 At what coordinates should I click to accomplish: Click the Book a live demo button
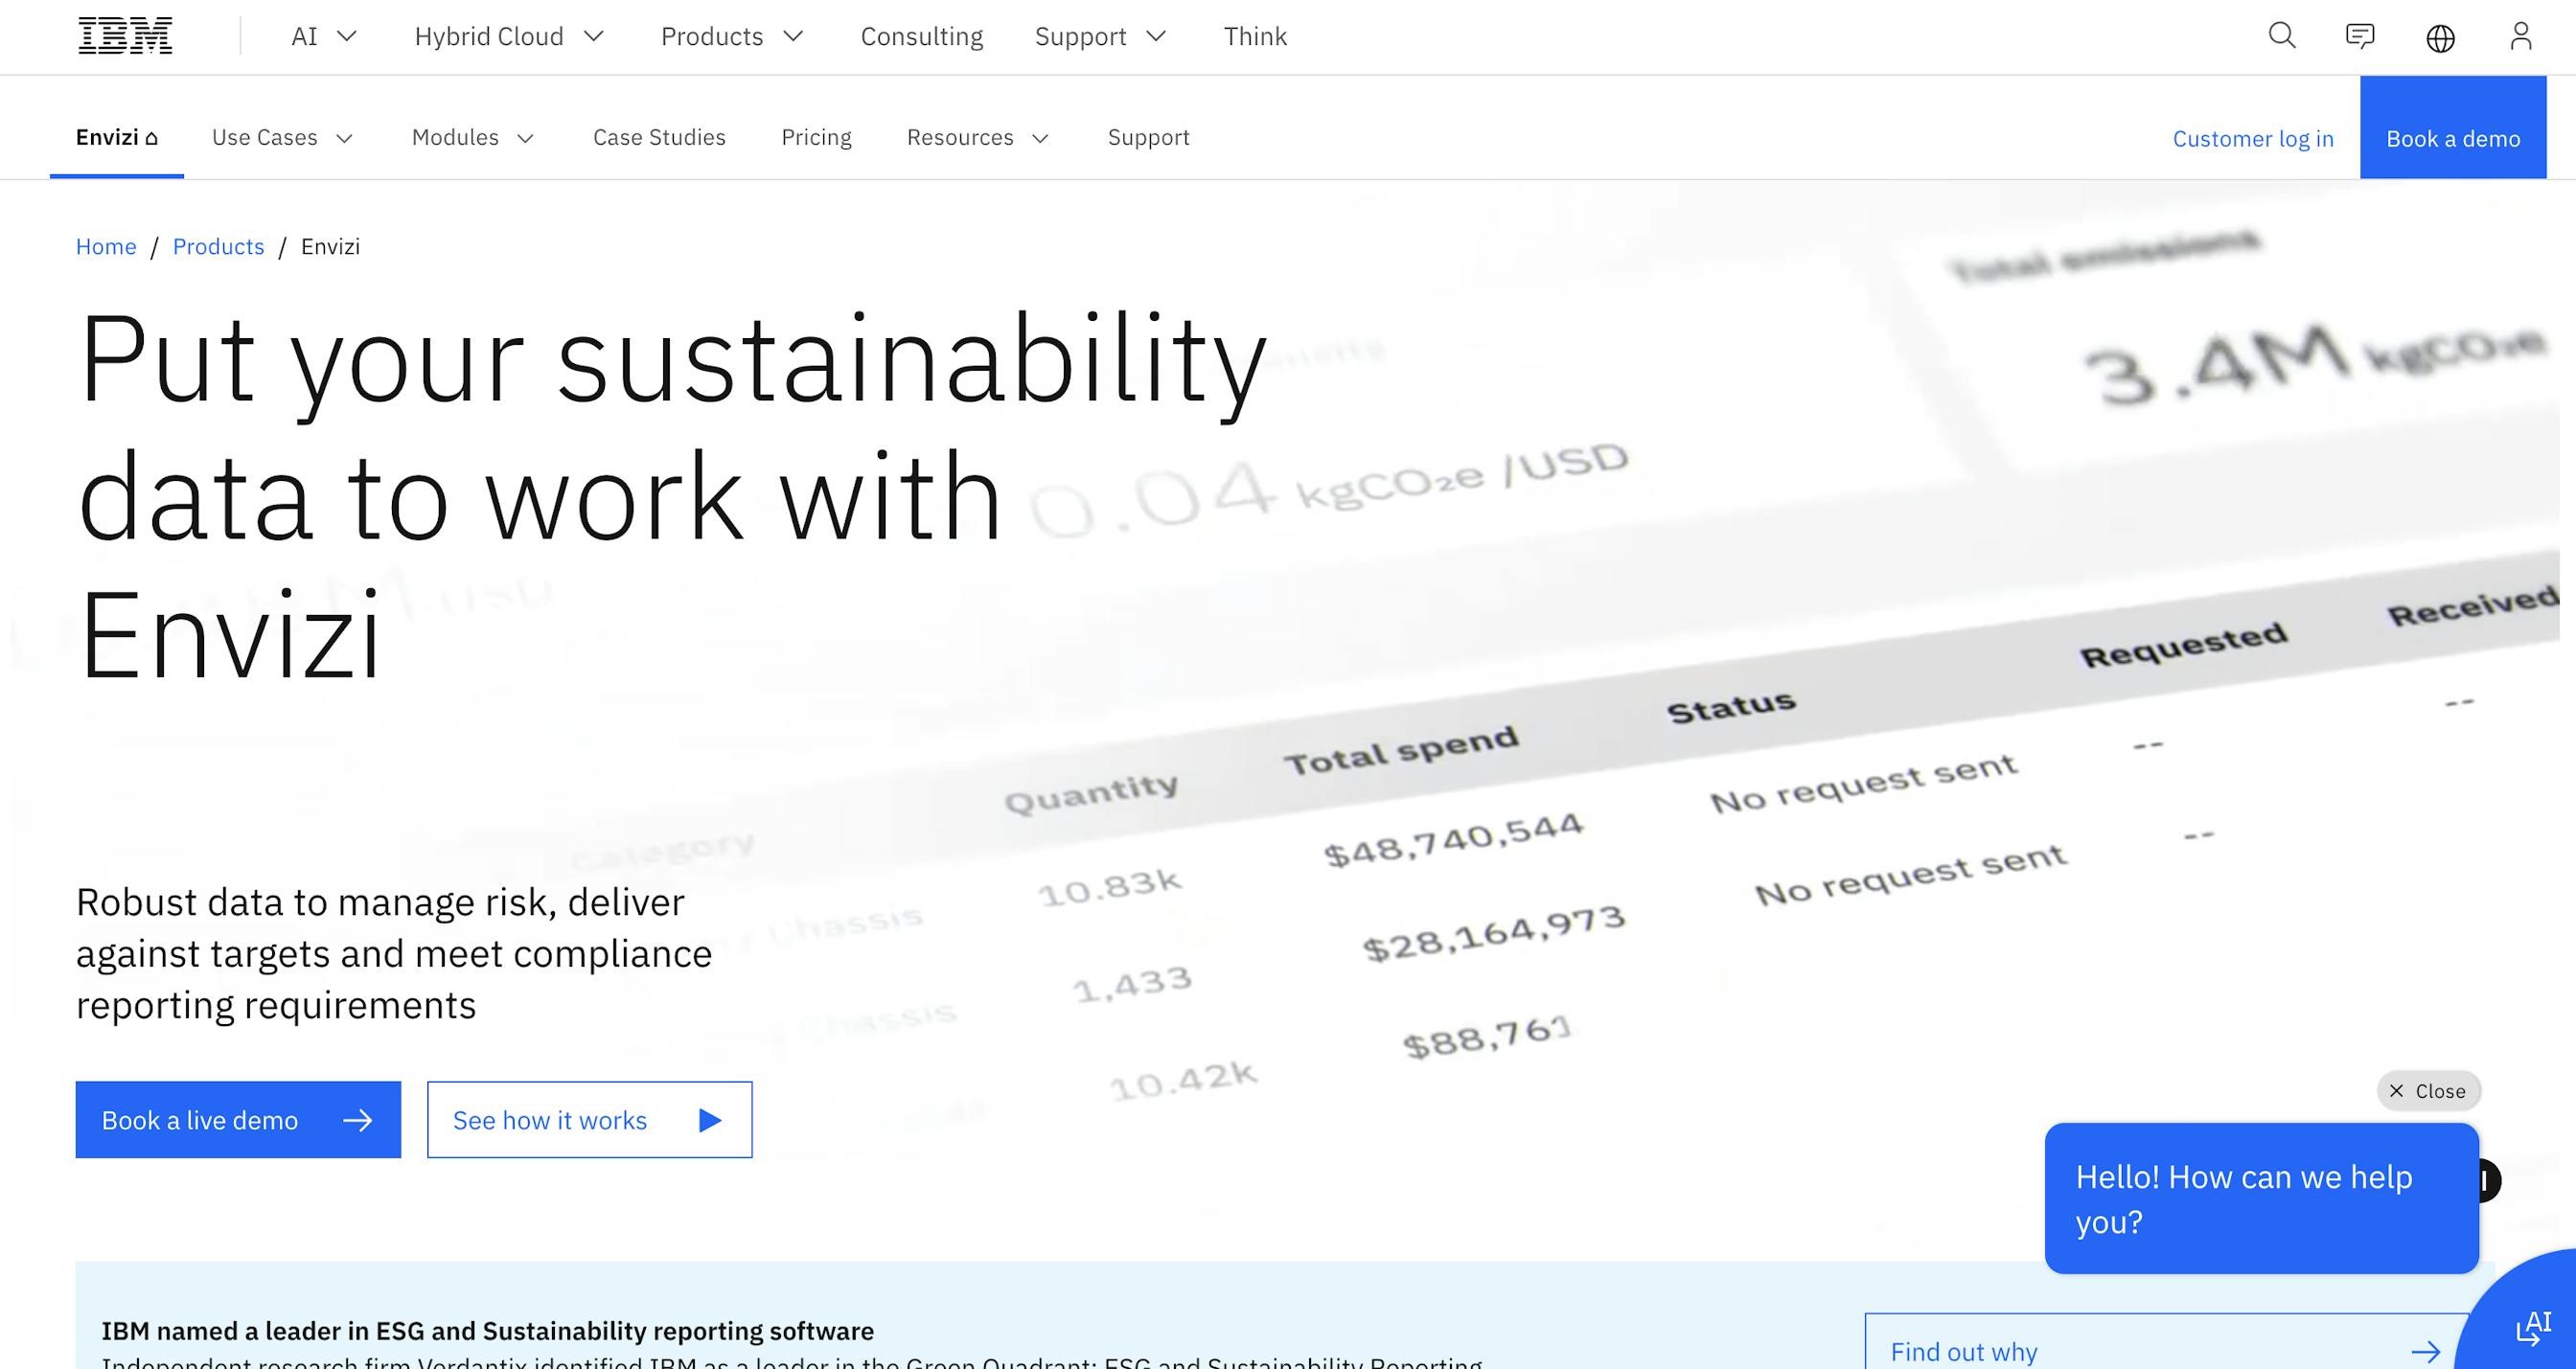[x=237, y=1120]
